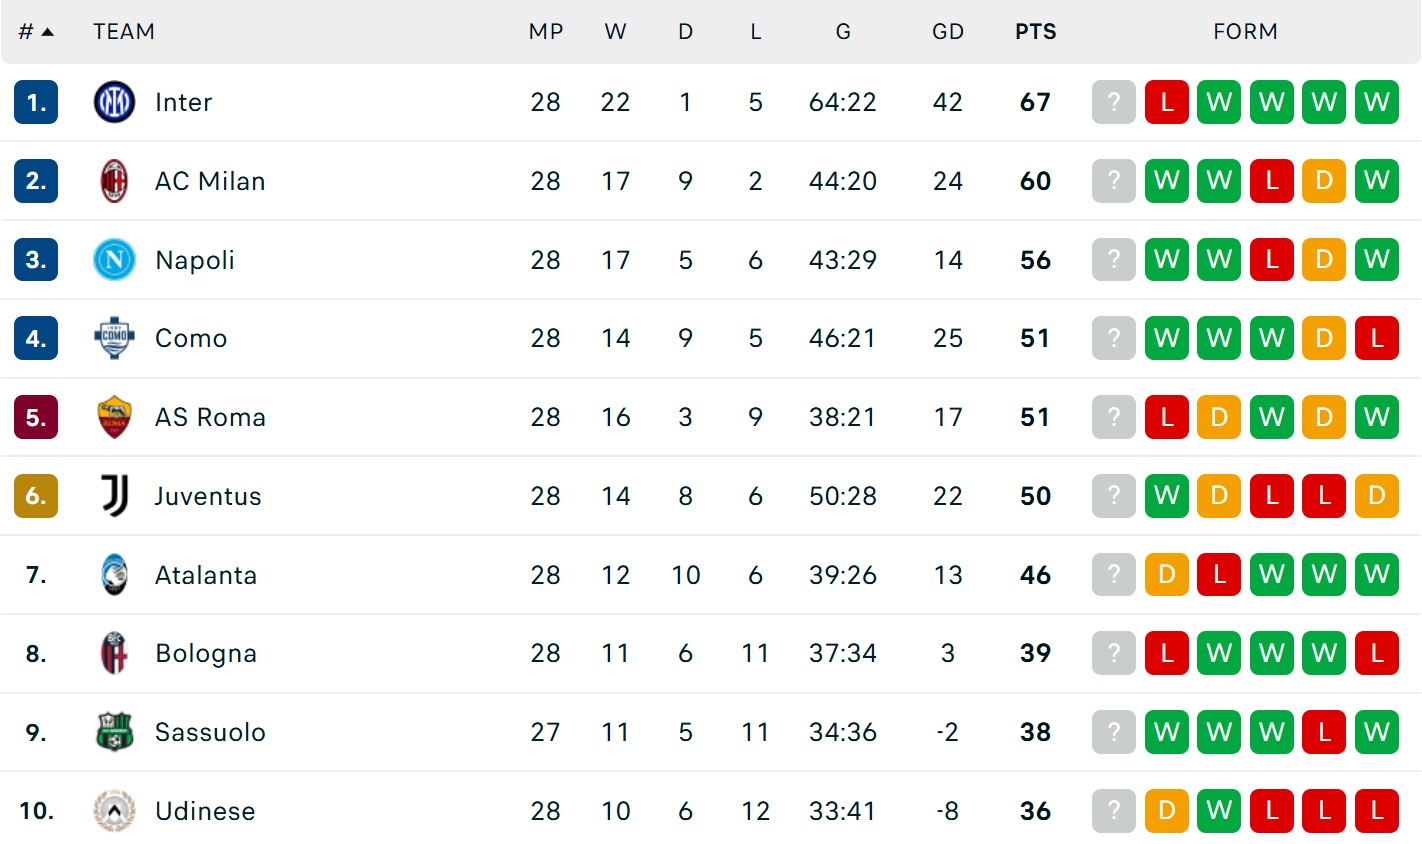Open the Udinese team link

205,811
